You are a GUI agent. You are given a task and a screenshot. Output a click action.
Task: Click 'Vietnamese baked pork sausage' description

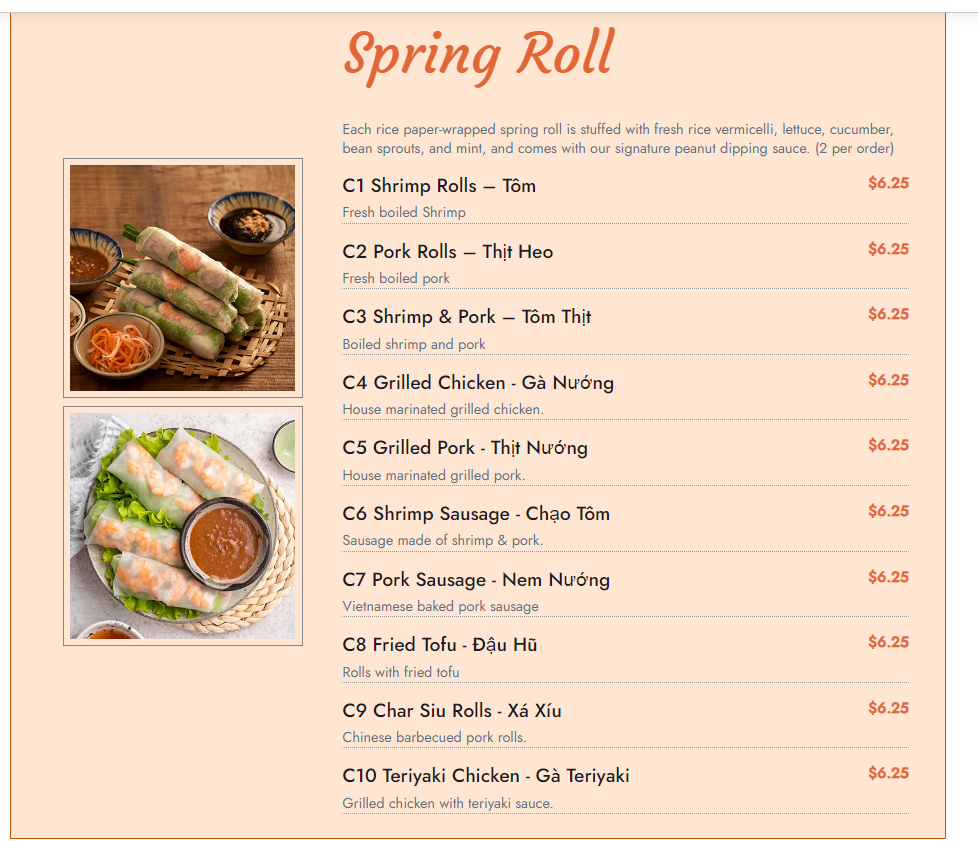pos(440,606)
